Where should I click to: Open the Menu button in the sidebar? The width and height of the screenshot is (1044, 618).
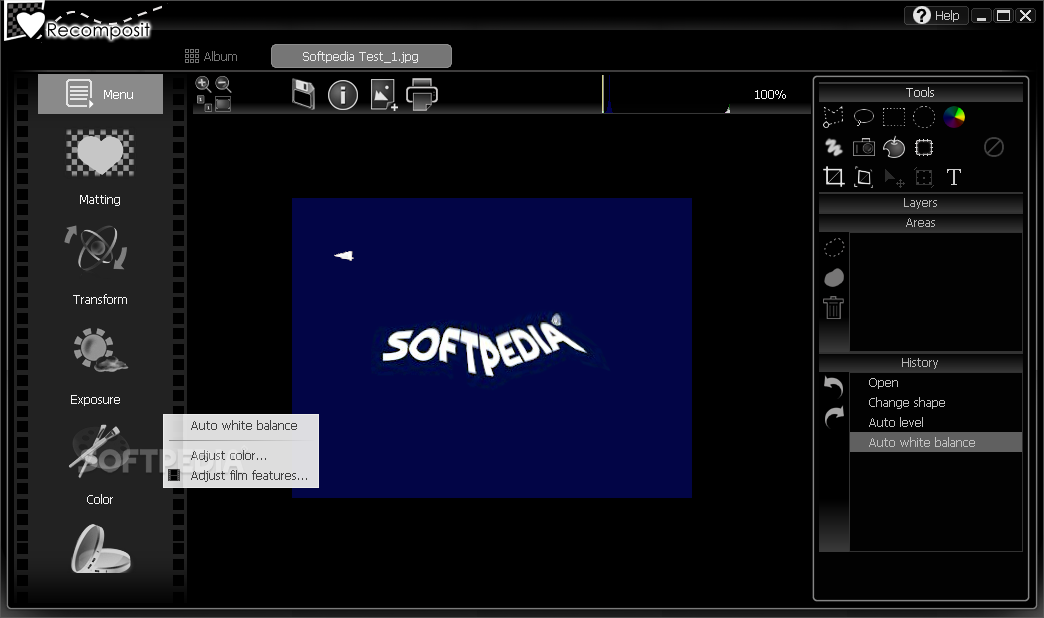(x=100, y=94)
